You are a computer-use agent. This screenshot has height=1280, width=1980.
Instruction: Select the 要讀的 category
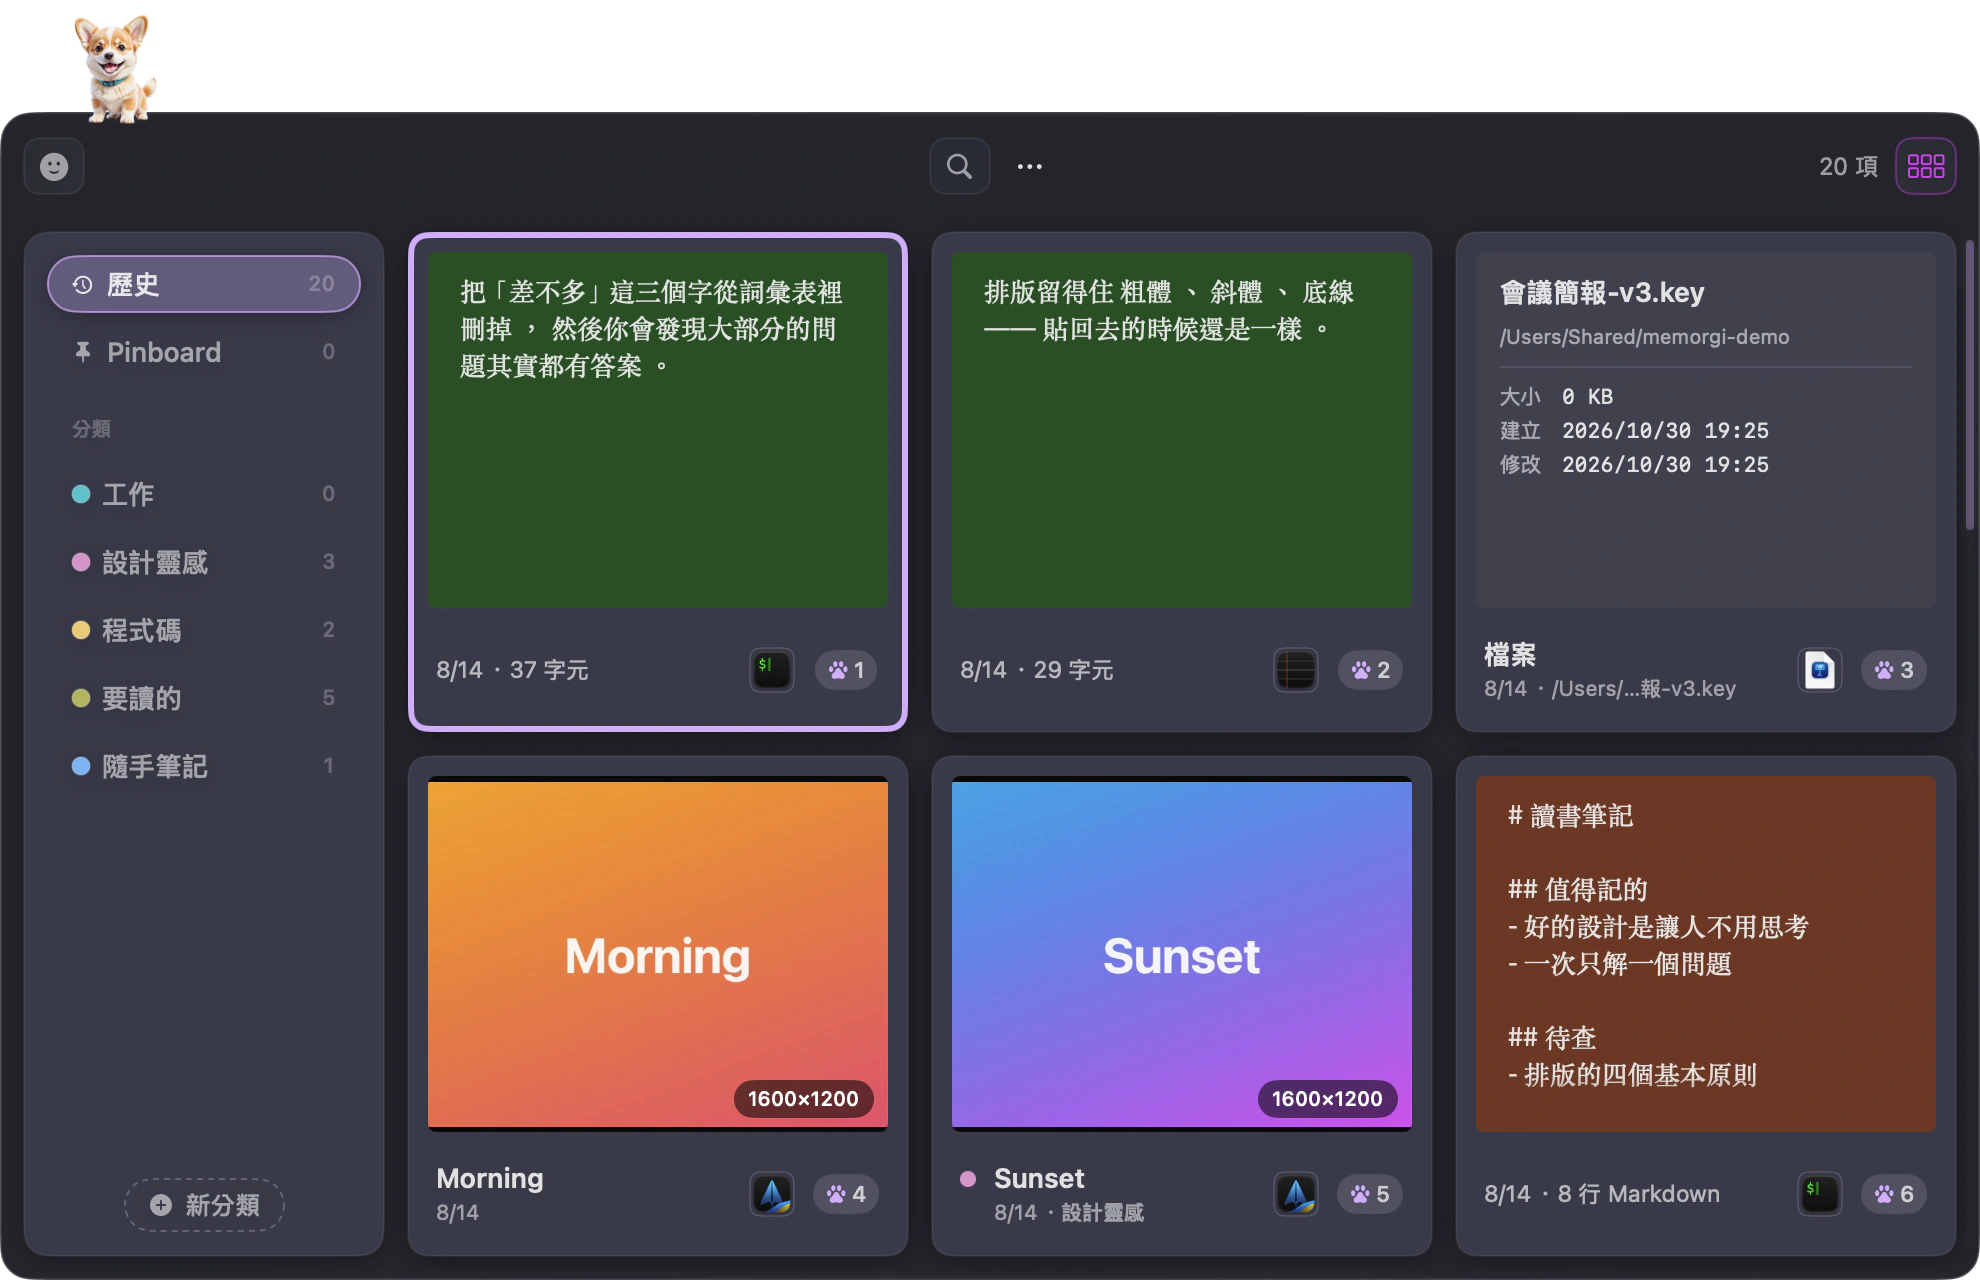coord(204,698)
